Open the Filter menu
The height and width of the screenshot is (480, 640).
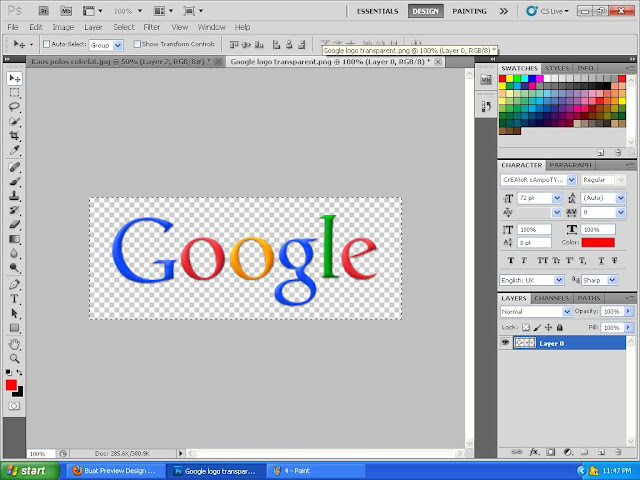[151, 27]
